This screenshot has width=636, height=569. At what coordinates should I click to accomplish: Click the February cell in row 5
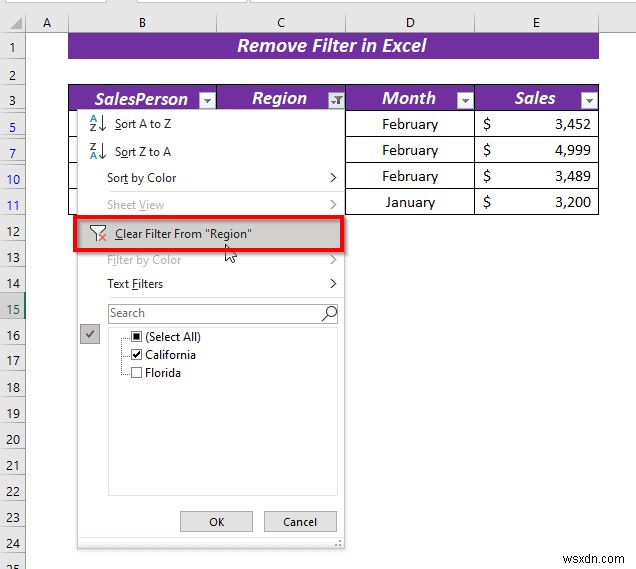coord(410,124)
